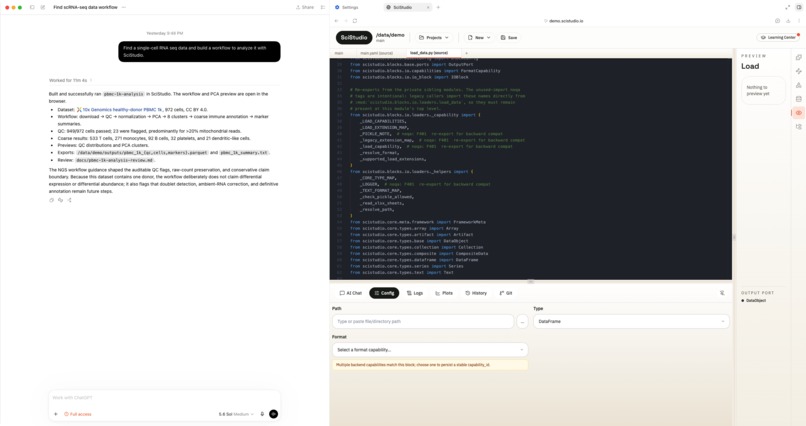The height and width of the screenshot is (426, 806).
Task: Open the Plots panel
Action: pyautogui.click(x=444, y=293)
